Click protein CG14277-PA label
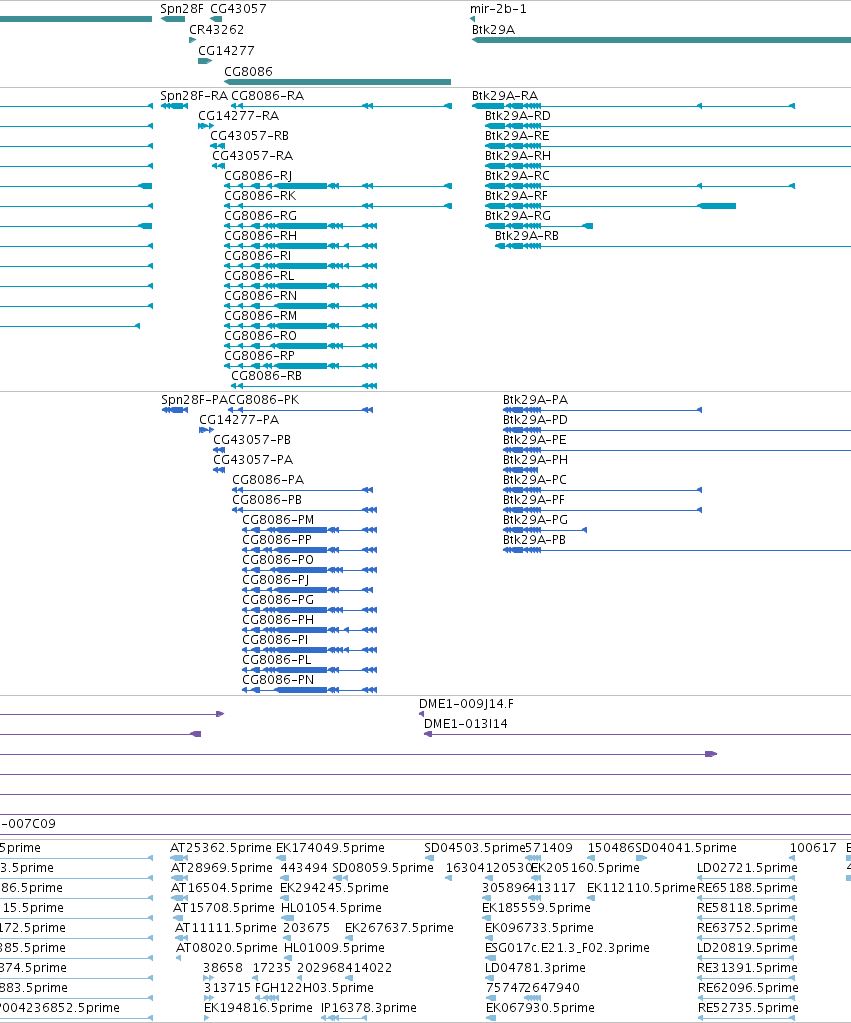The width and height of the screenshot is (851, 1023). [x=239, y=420]
